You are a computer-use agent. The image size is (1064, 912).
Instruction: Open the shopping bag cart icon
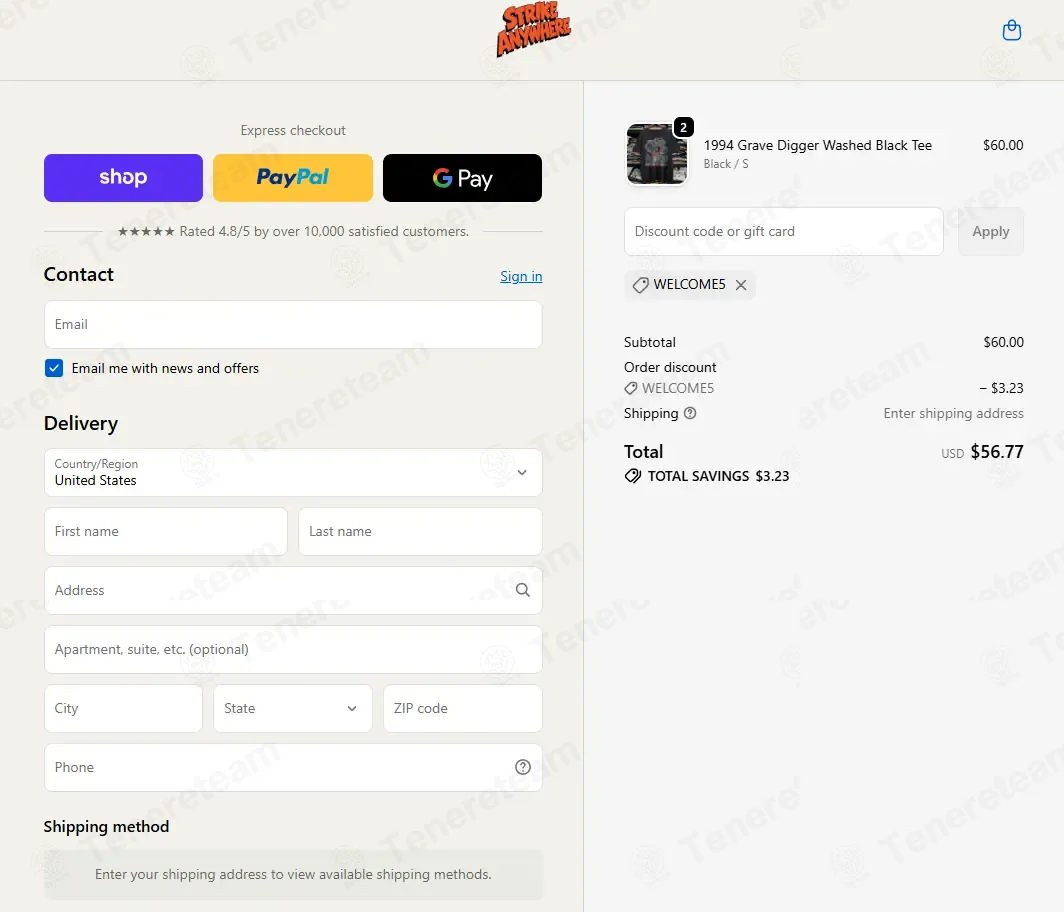[1011, 31]
